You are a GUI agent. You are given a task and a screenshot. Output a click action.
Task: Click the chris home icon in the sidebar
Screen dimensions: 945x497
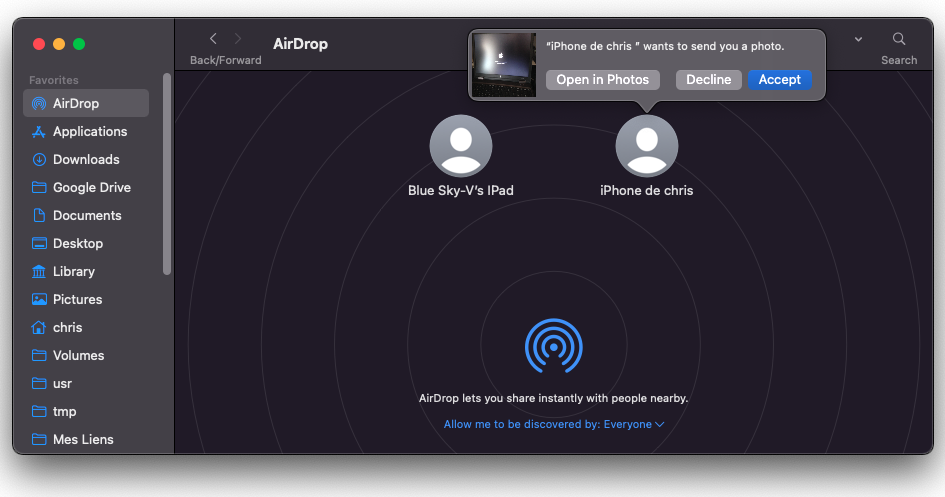tap(39, 328)
